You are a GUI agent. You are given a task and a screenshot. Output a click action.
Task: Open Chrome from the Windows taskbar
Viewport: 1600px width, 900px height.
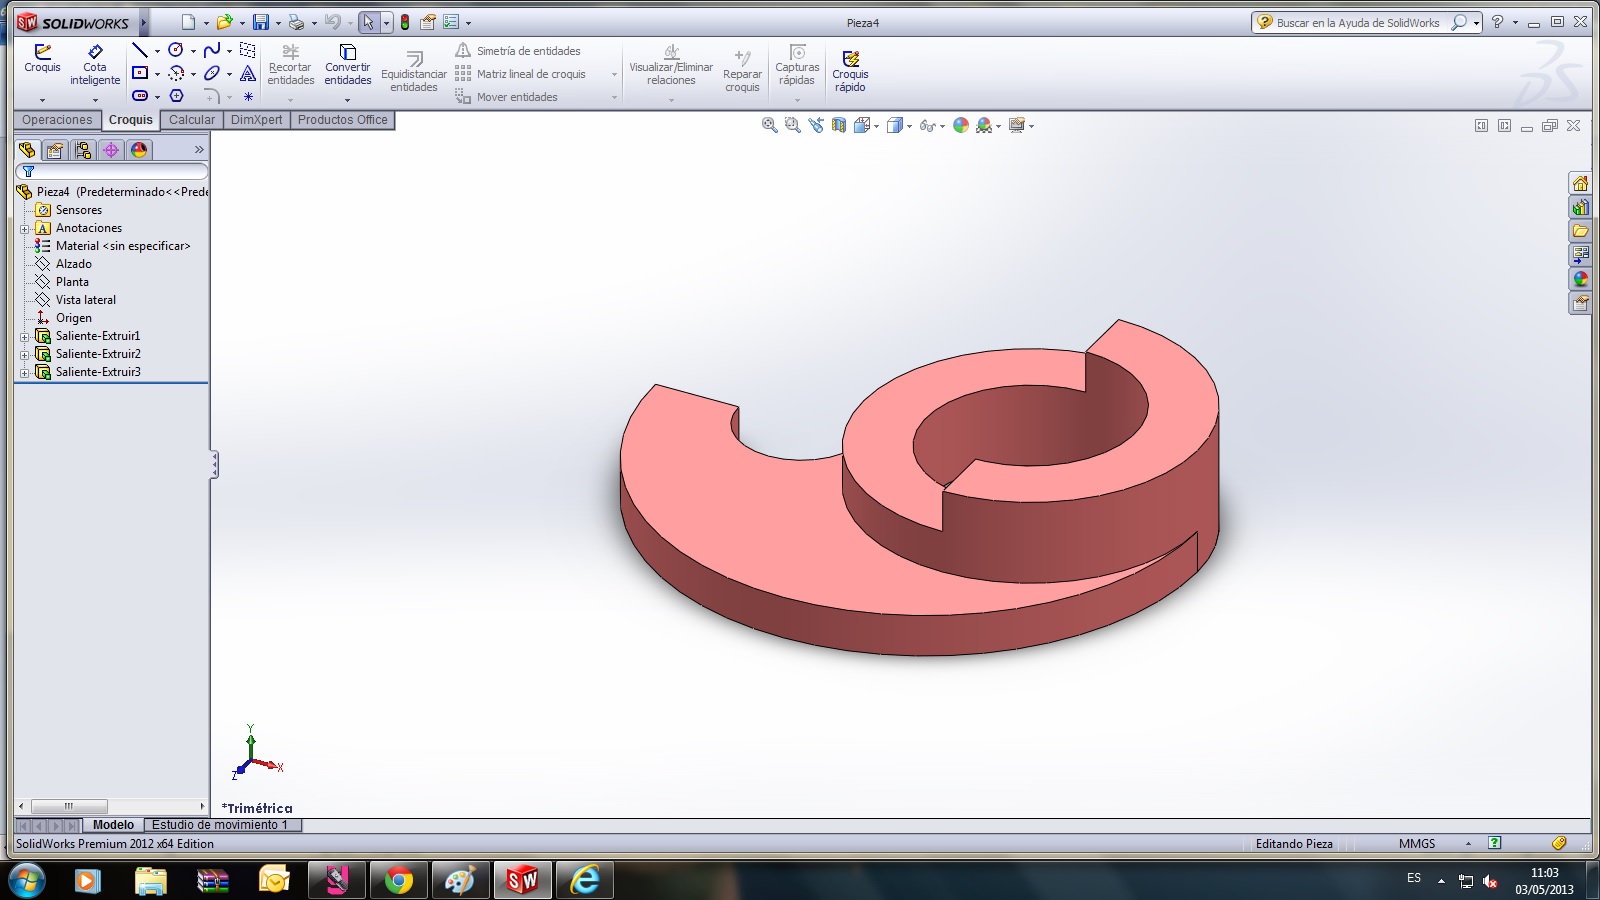point(398,880)
